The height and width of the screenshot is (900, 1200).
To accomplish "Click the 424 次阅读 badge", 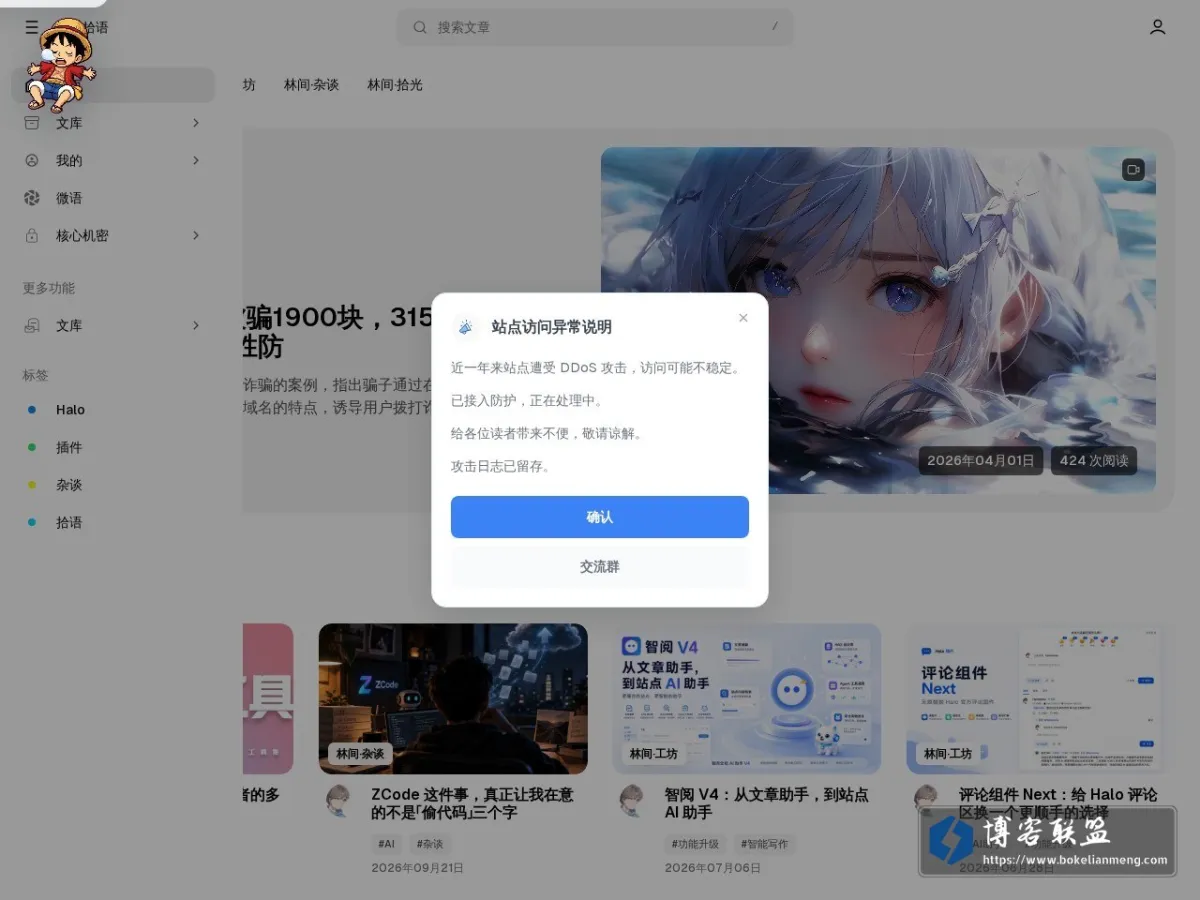I will 1094,461.
